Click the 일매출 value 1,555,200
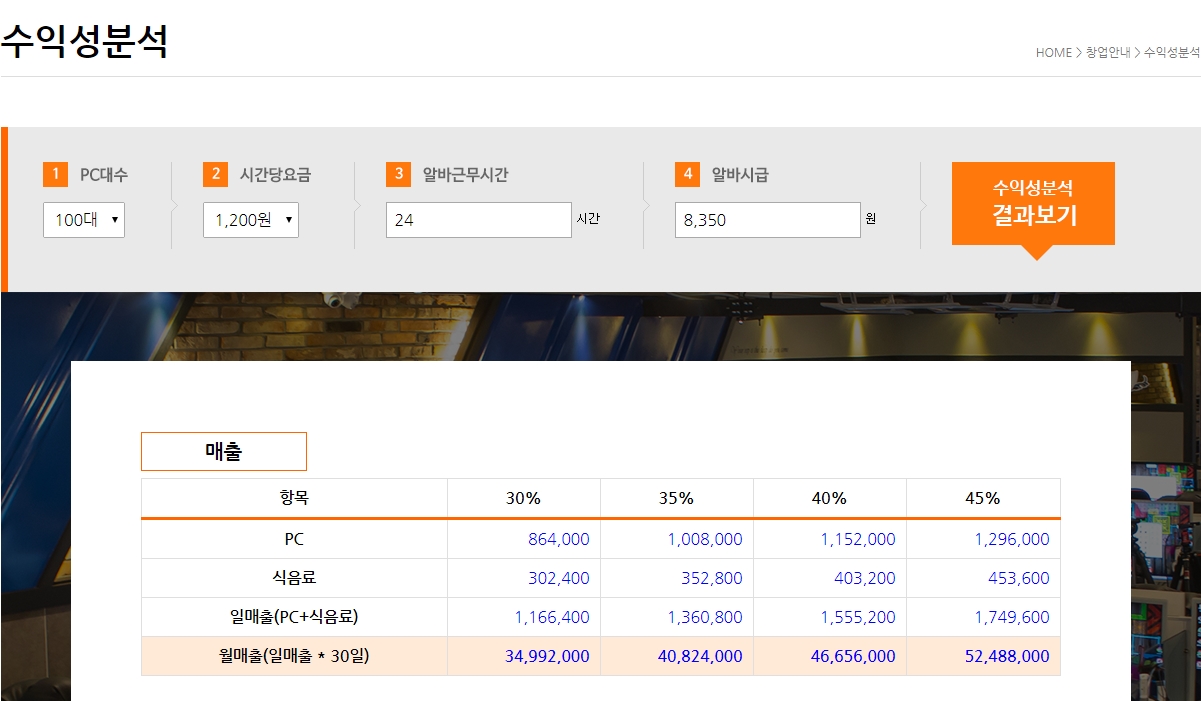This screenshot has width=1201, height=701. (x=857, y=617)
